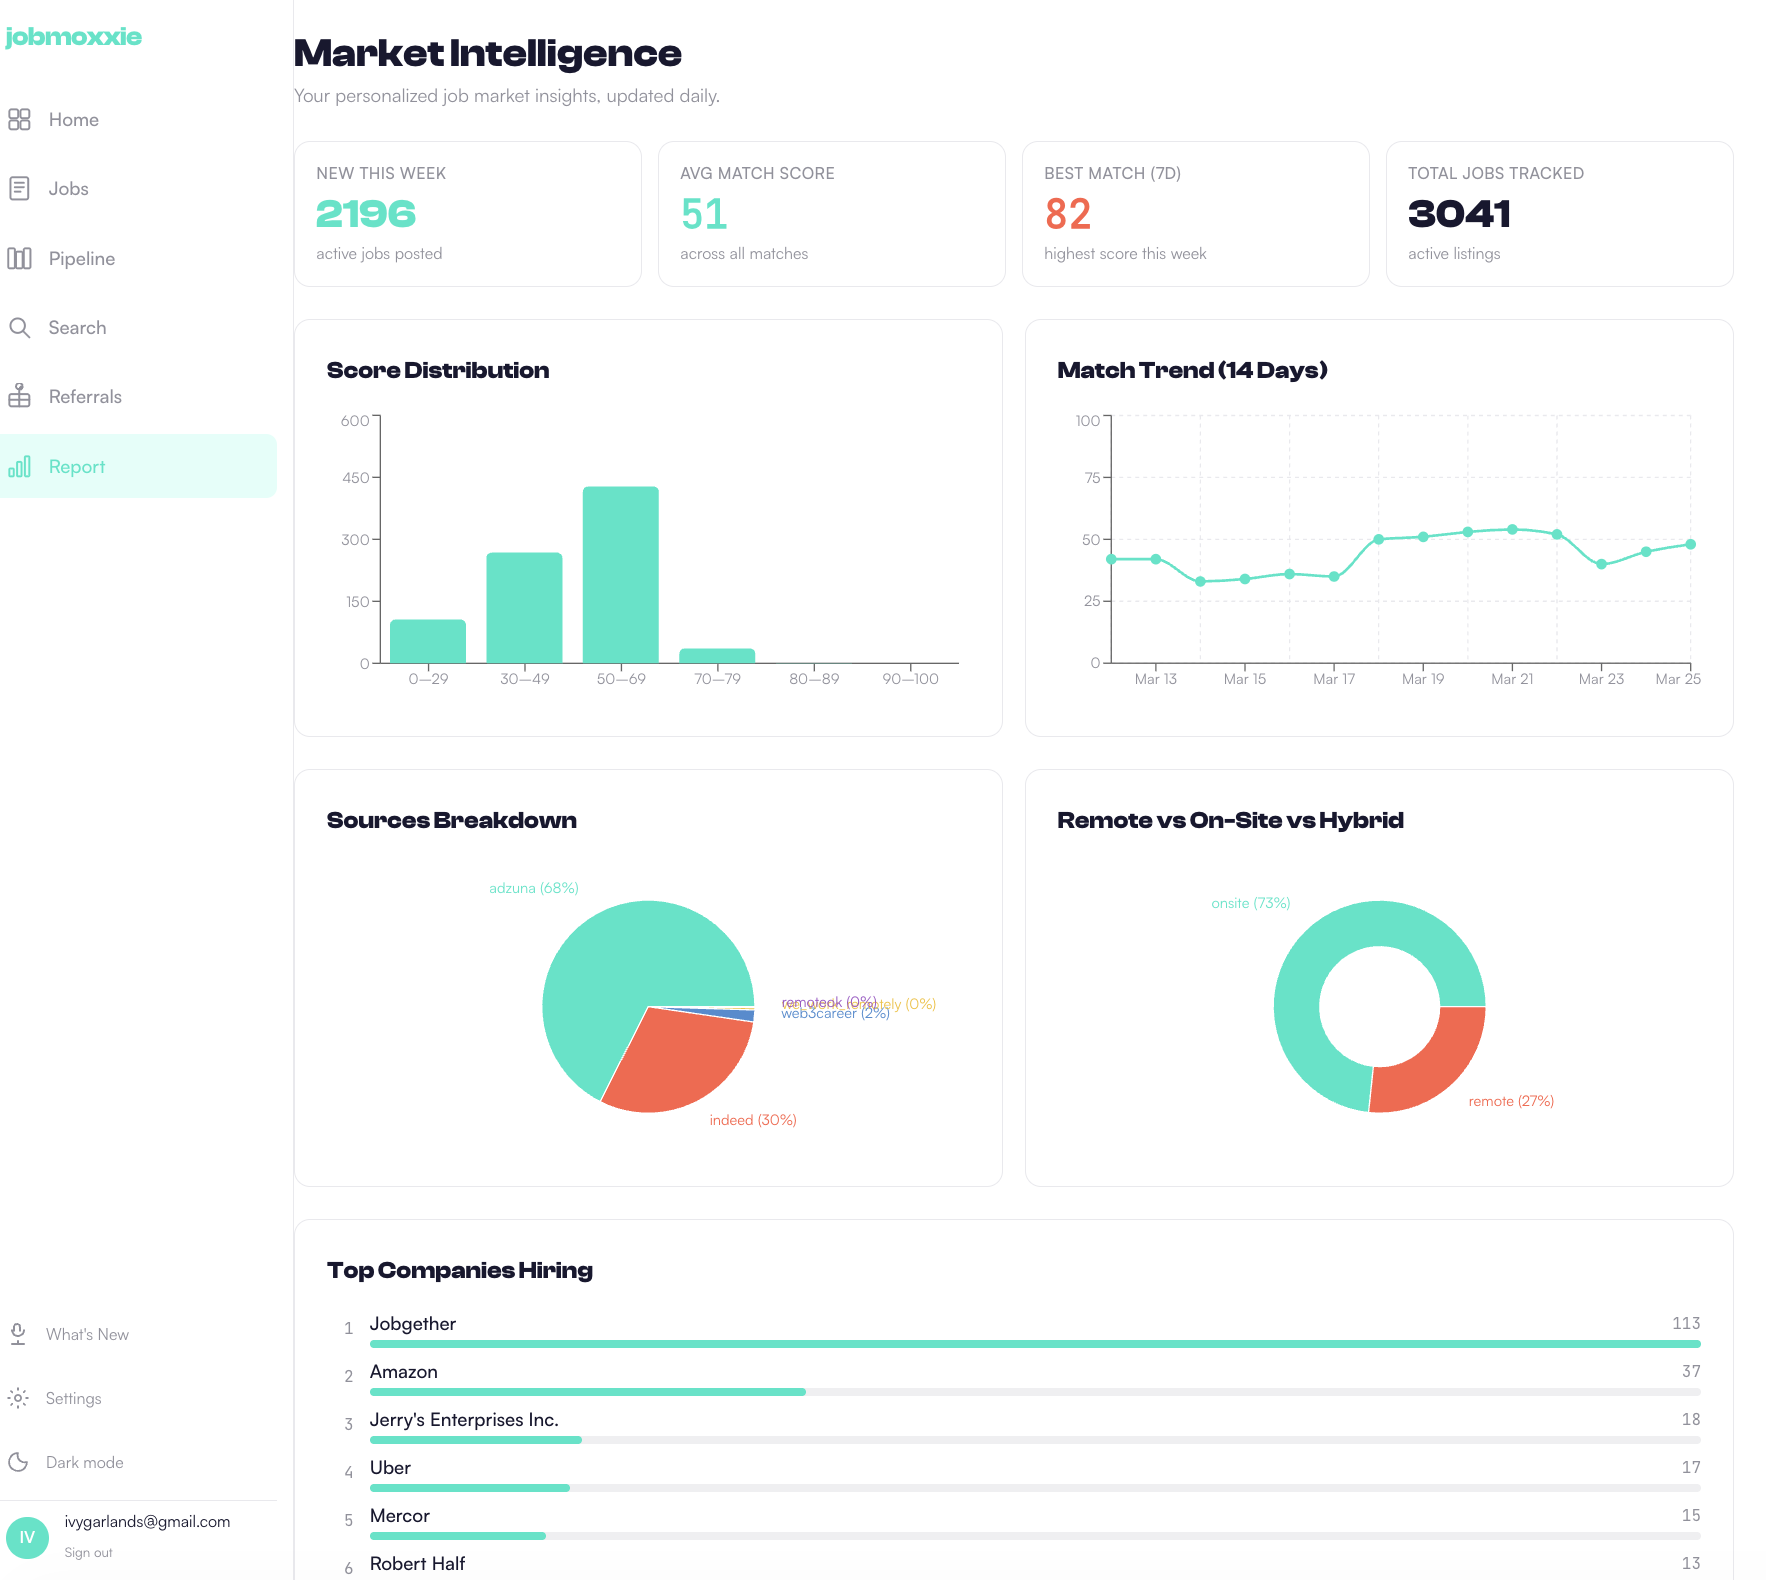Click the Referrals gift icon

coord(19,397)
